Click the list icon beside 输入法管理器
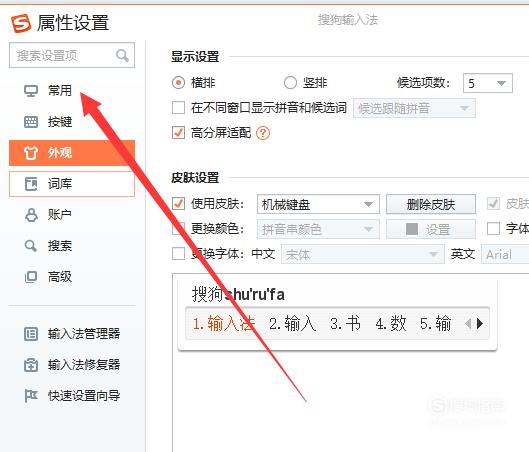The image size is (529, 452). click(x=31, y=334)
